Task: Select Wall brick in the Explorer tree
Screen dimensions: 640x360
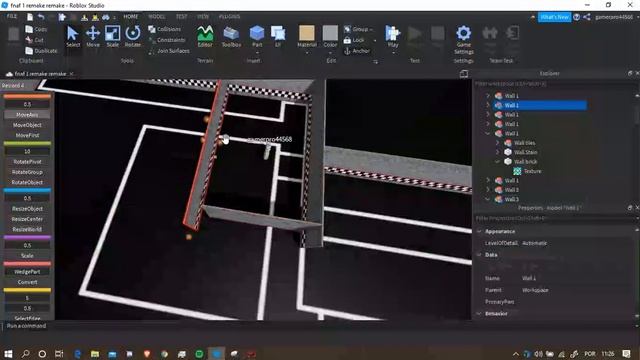Action: click(525, 162)
